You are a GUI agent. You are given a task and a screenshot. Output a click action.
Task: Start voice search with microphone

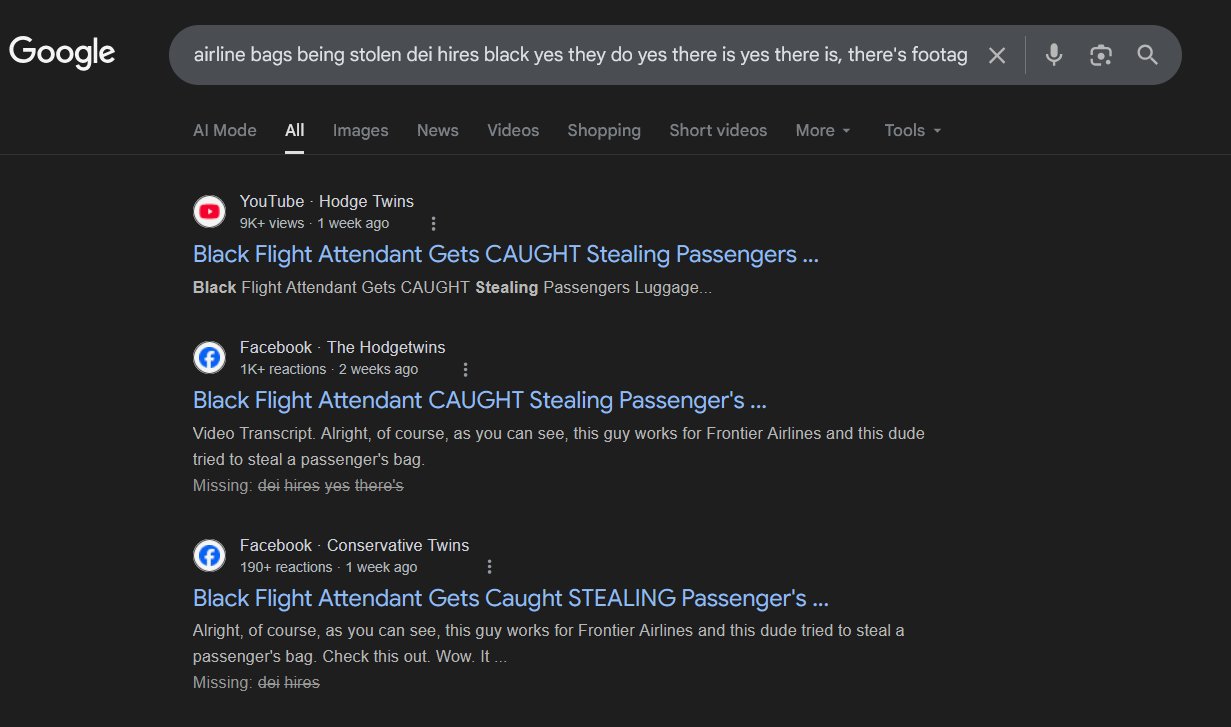[1053, 55]
